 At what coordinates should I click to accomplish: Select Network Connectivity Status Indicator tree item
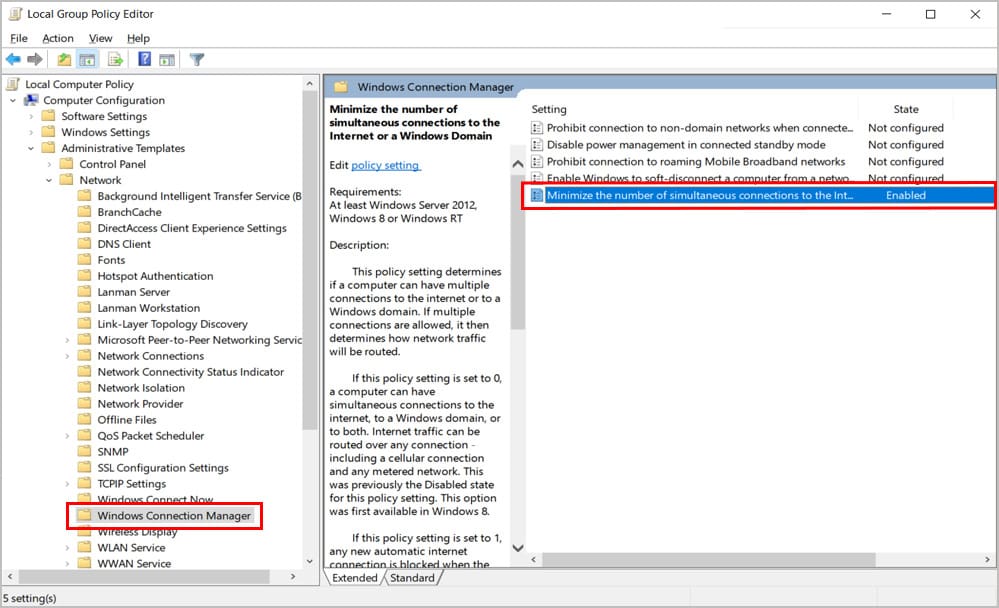[190, 372]
